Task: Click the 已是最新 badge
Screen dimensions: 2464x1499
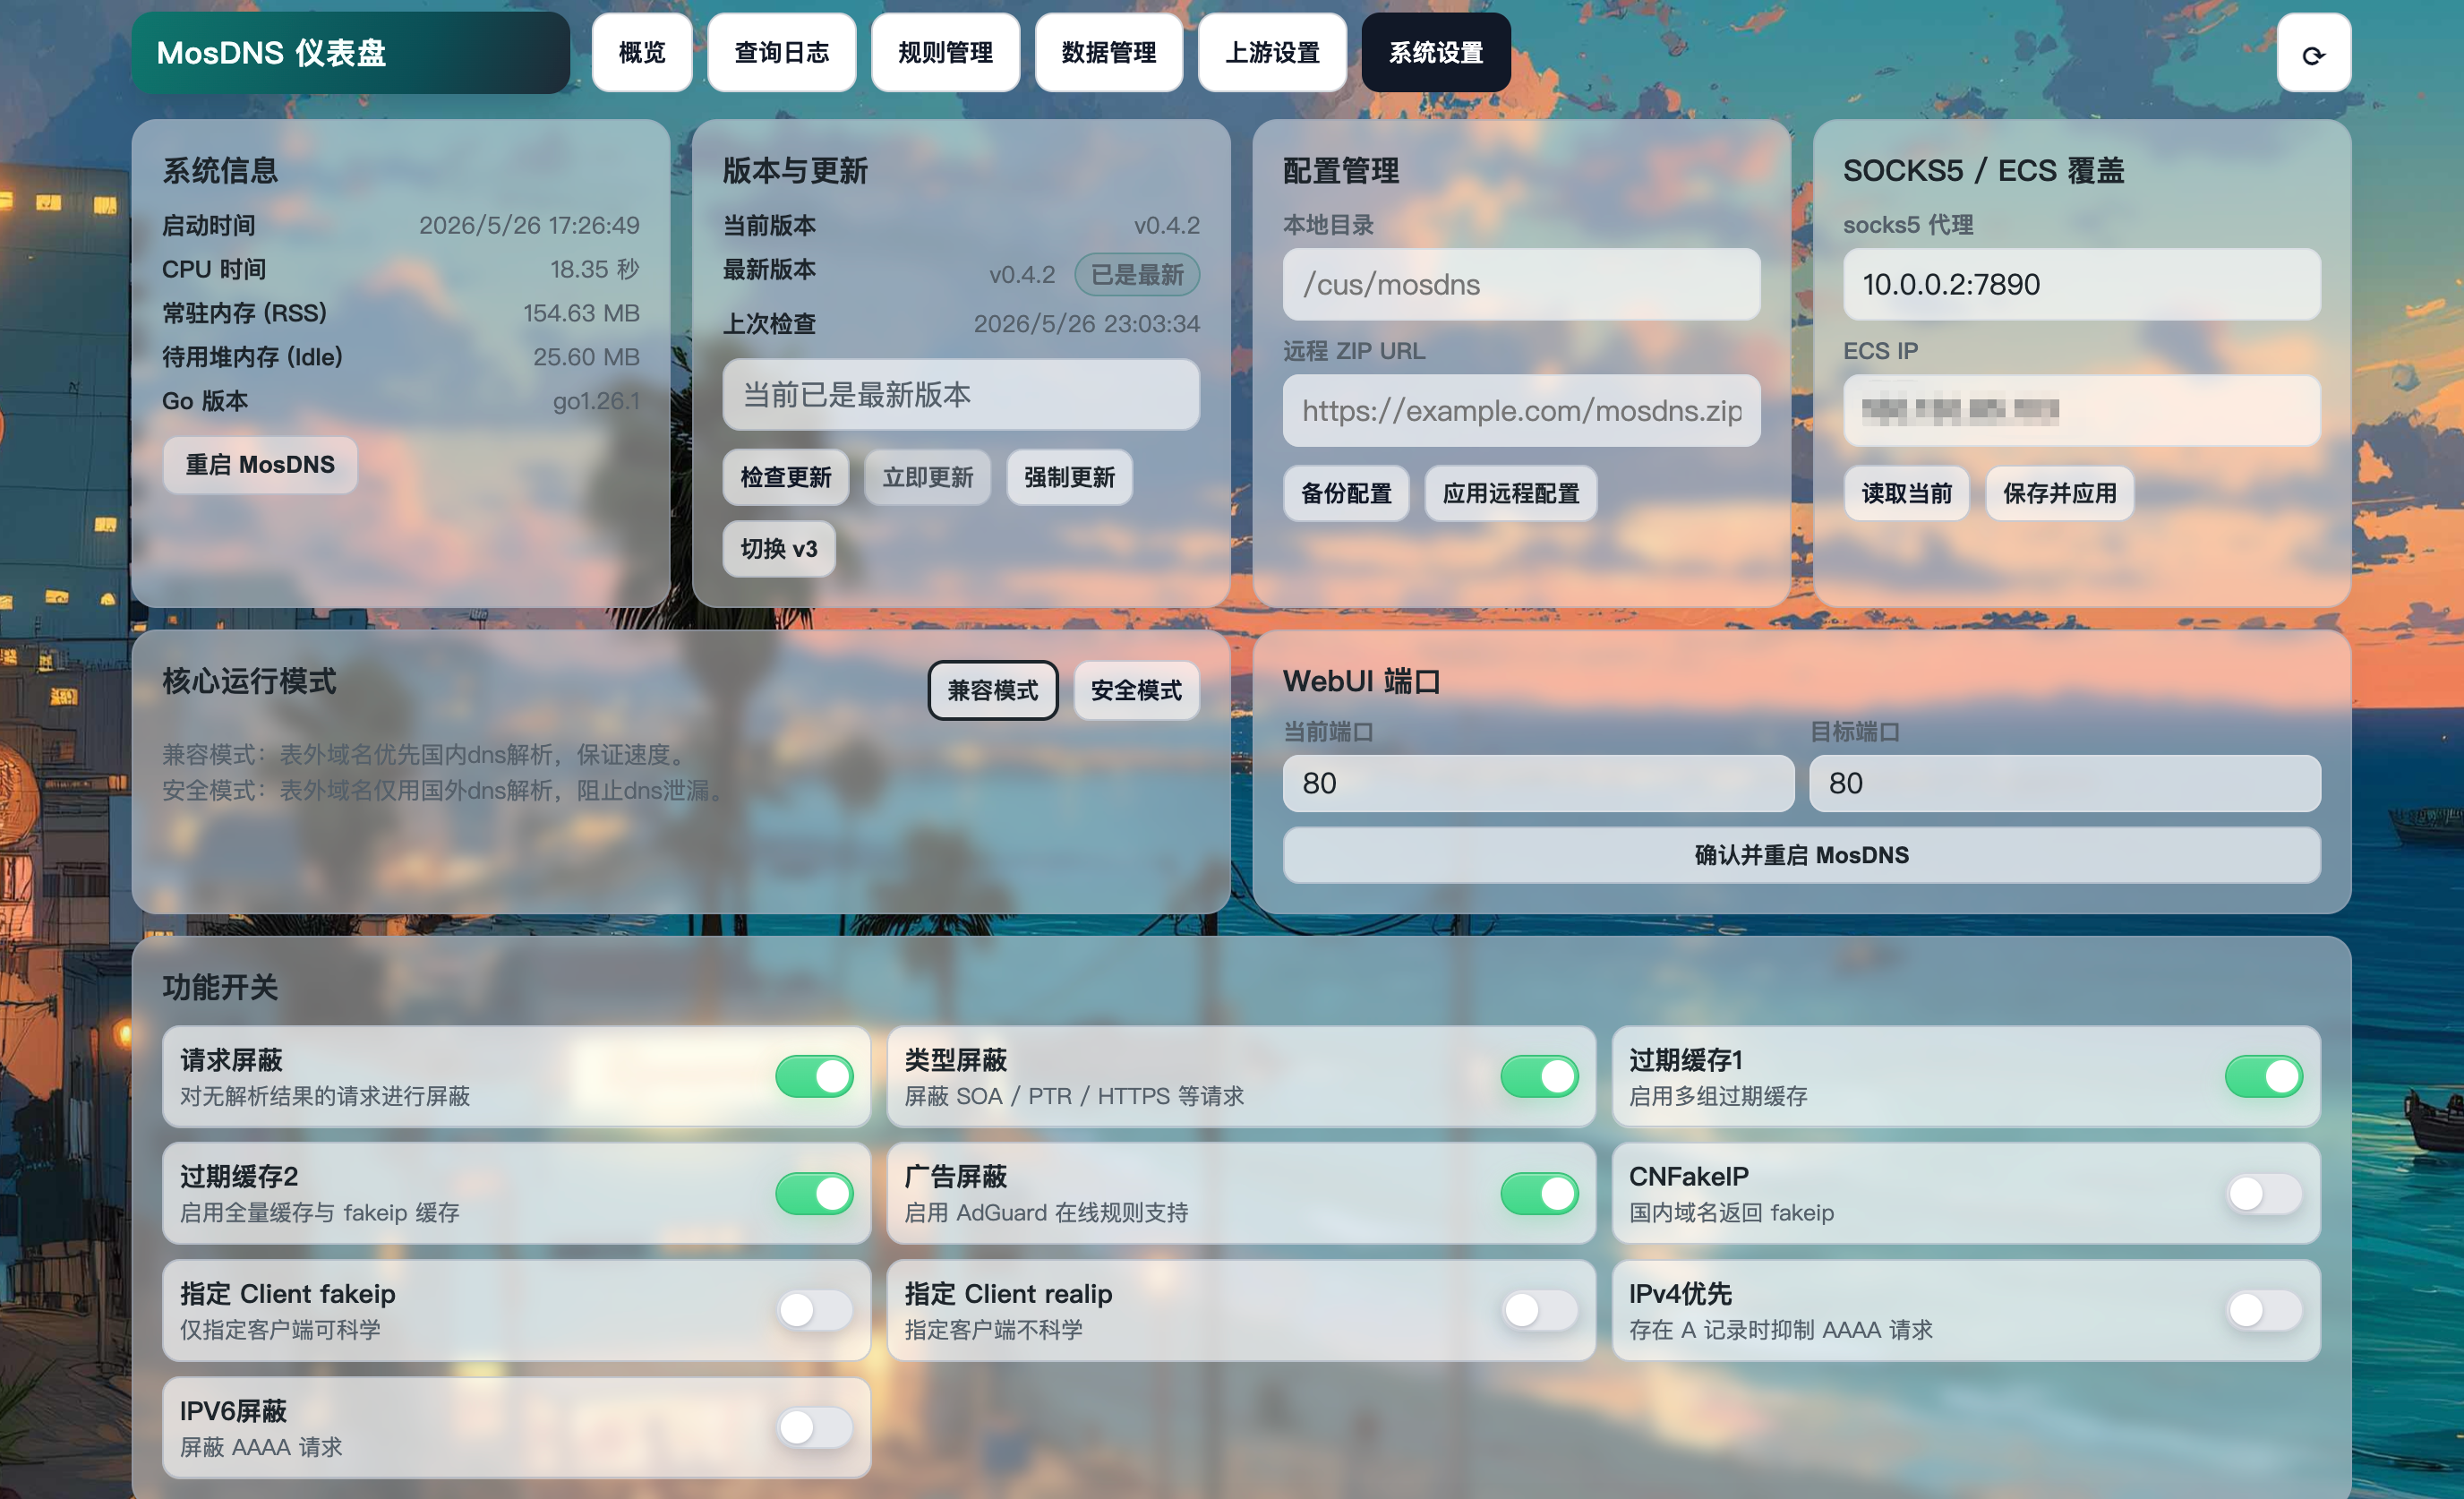Action: [1137, 275]
